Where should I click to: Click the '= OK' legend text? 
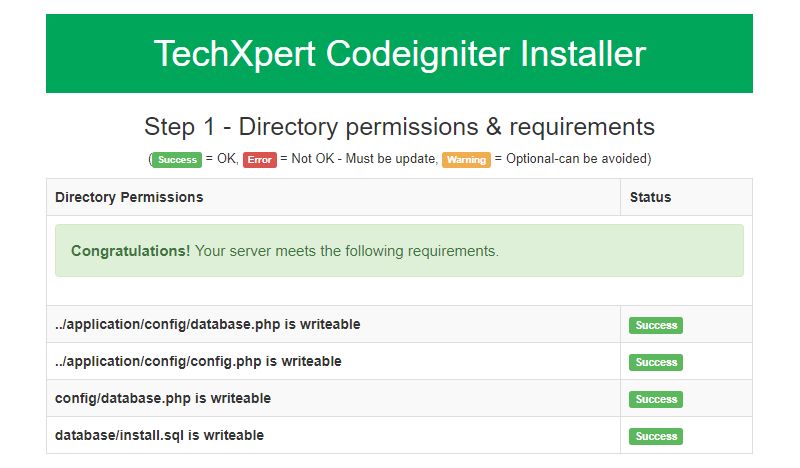pyautogui.click(x=221, y=159)
